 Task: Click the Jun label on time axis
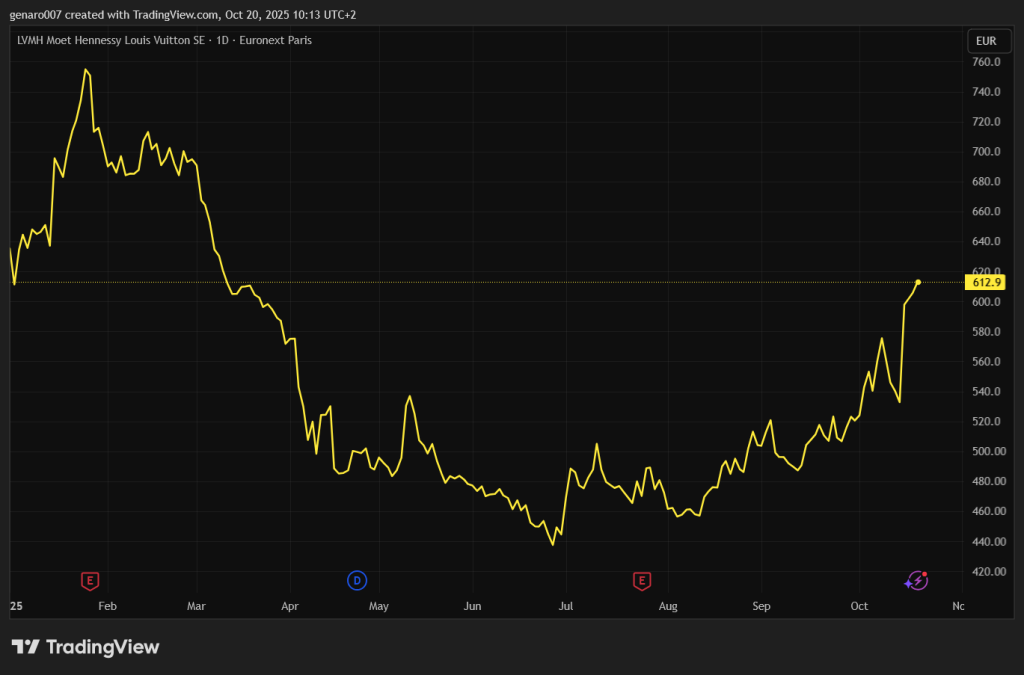coord(473,606)
